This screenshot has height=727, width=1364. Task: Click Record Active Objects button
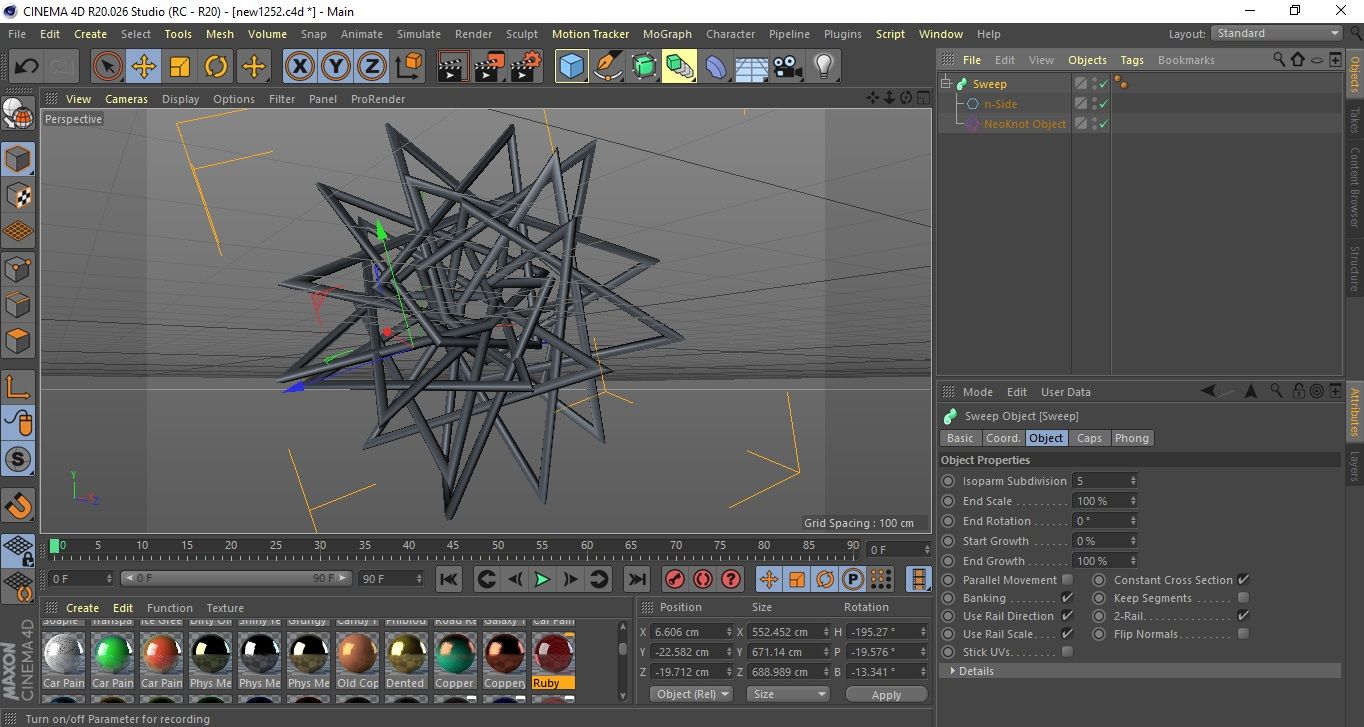(675, 579)
